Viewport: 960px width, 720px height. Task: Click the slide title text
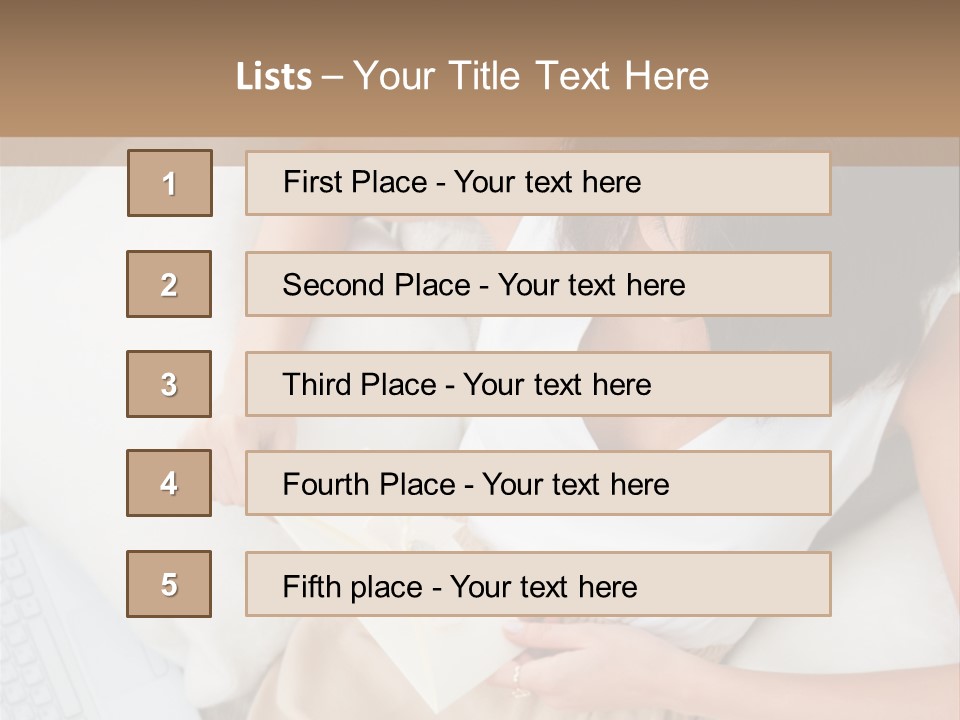472,76
